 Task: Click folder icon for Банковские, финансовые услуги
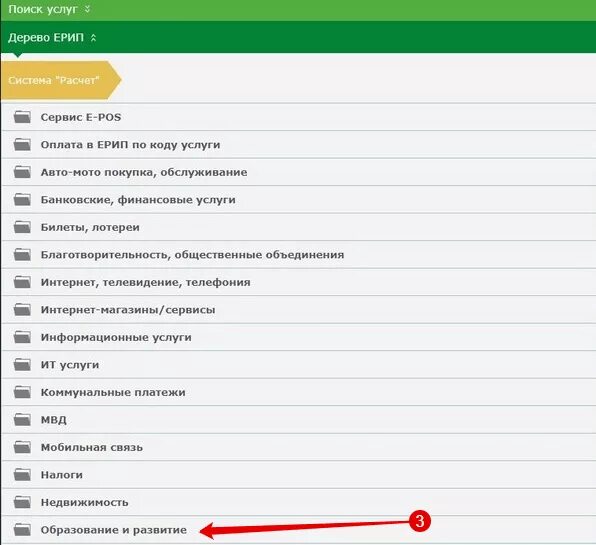click(x=22, y=199)
